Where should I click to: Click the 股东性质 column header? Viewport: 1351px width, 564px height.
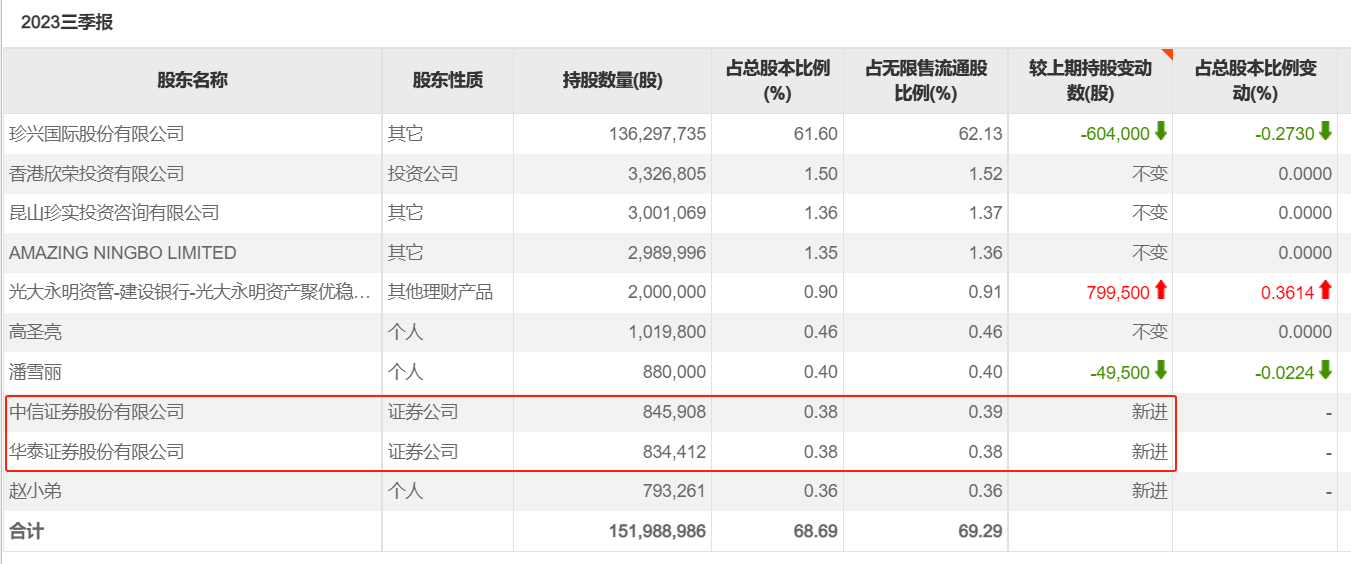click(448, 81)
